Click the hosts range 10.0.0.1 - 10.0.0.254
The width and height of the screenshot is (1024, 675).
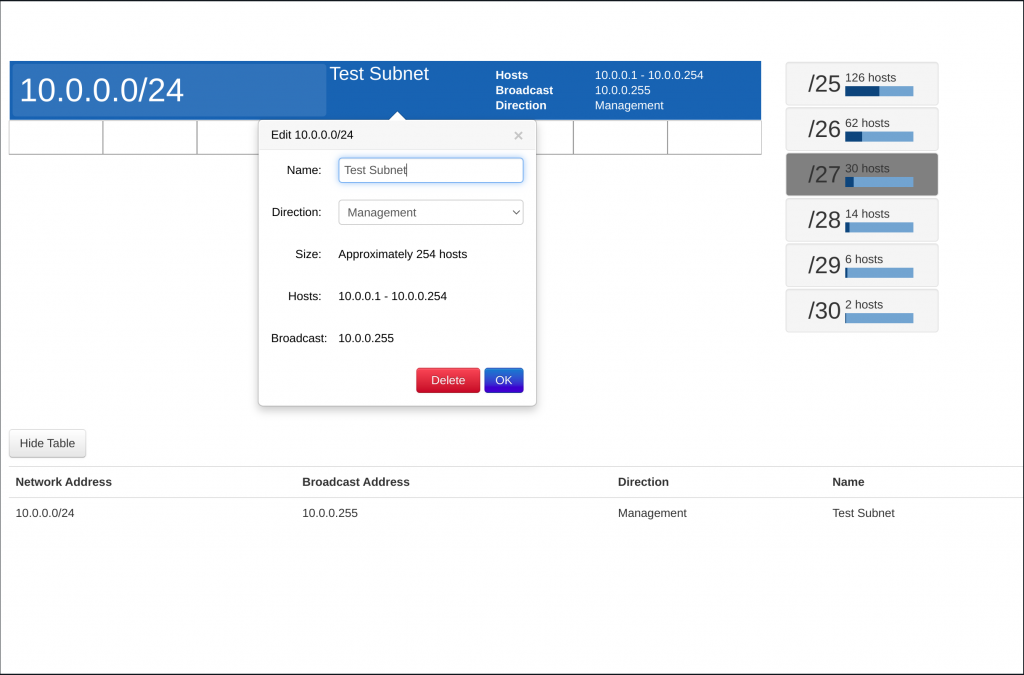pyautogui.click(x=649, y=74)
